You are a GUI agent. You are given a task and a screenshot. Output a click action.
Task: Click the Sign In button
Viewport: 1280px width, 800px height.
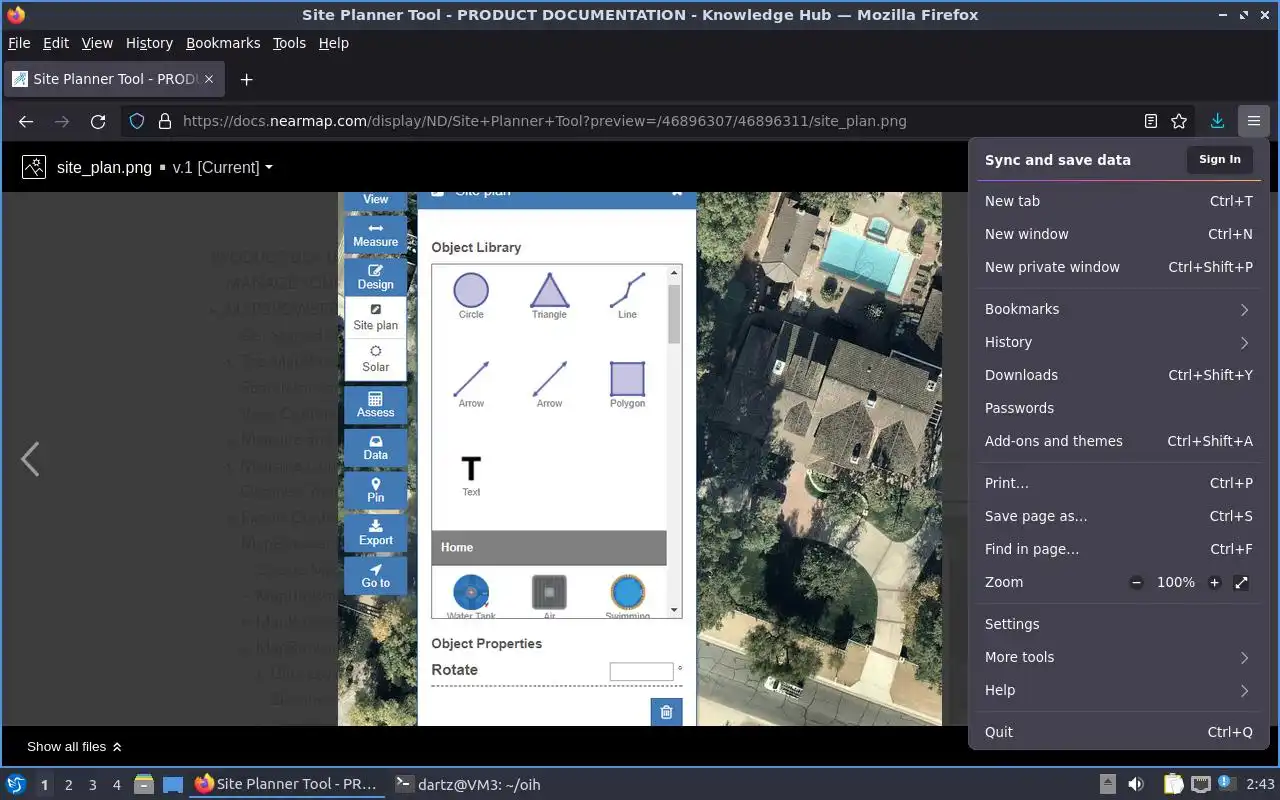(x=1220, y=160)
